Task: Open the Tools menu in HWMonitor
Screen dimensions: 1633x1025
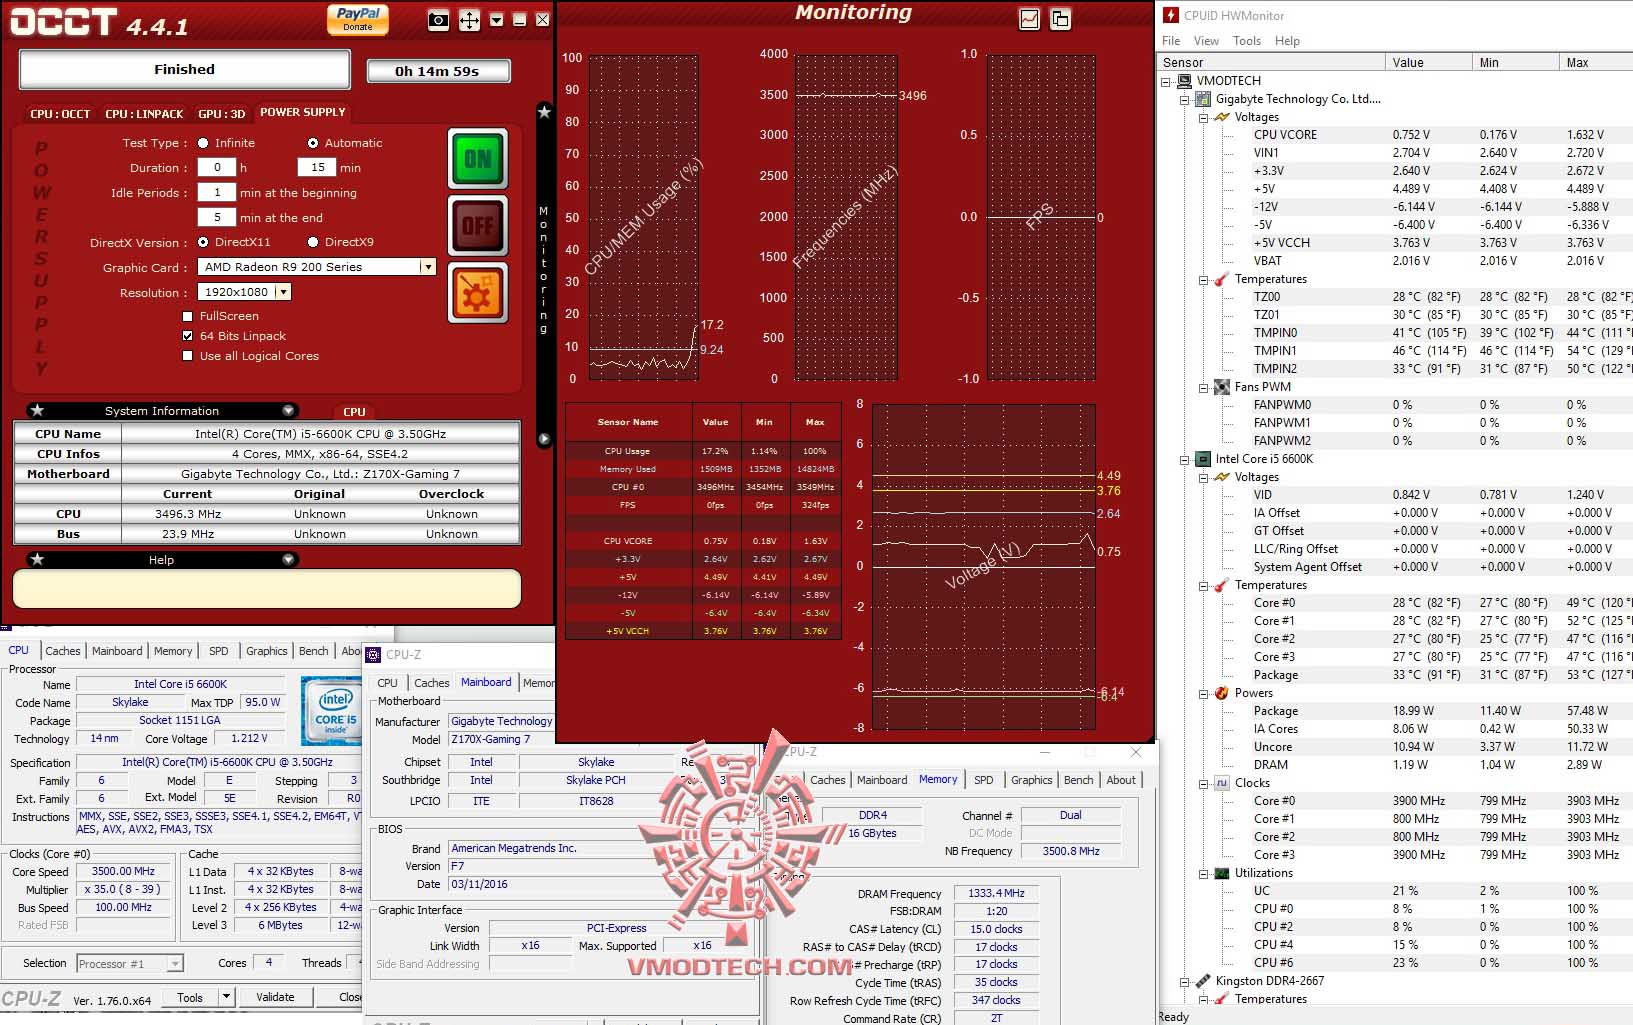Action: tap(1247, 41)
